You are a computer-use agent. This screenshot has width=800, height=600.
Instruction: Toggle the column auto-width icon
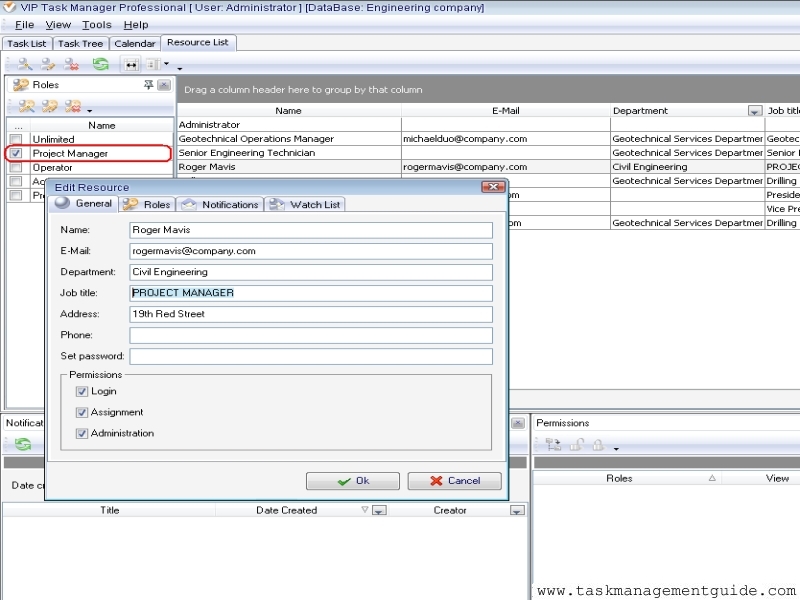(131, 64)
